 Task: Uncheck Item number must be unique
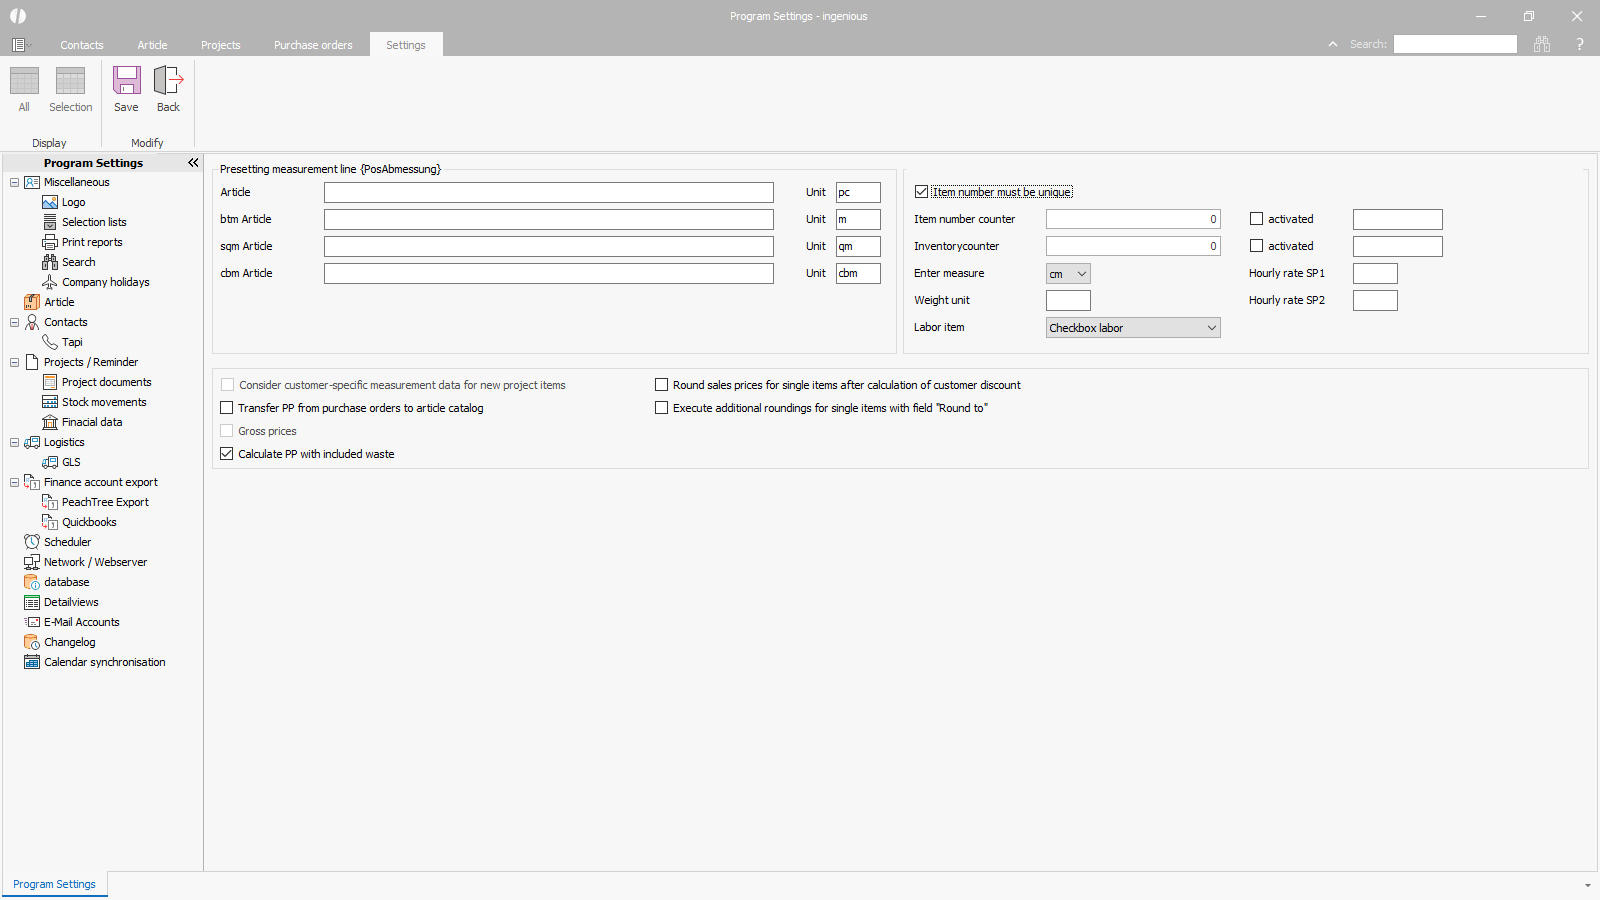(x=922, y=192)
